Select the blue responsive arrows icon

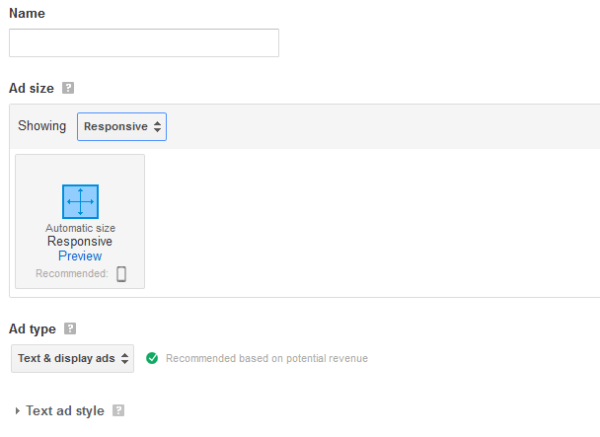[80, 201]
